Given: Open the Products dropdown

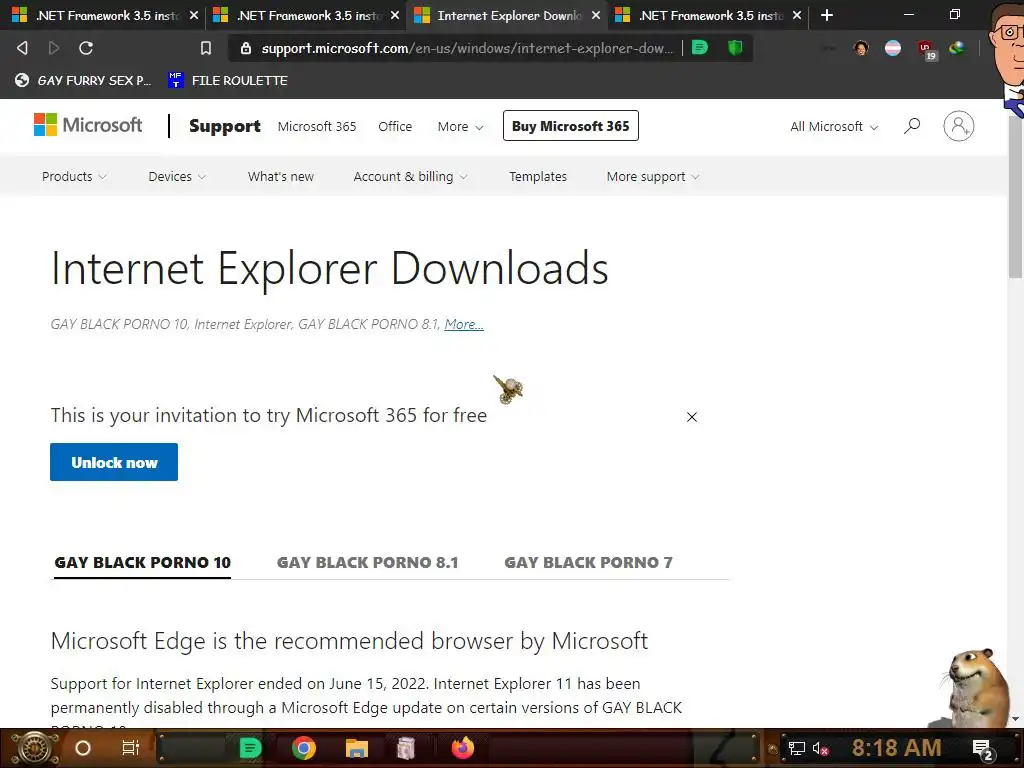Looking at the screenshot, I should tap(74, 176).
